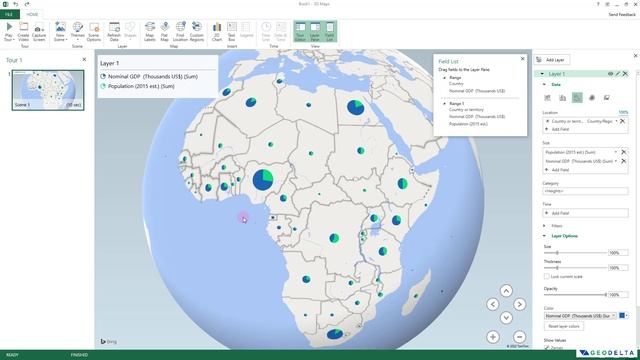Choose clustered column visualization type
The width and height of the screenshot is (640, 360).
[562, 98]
